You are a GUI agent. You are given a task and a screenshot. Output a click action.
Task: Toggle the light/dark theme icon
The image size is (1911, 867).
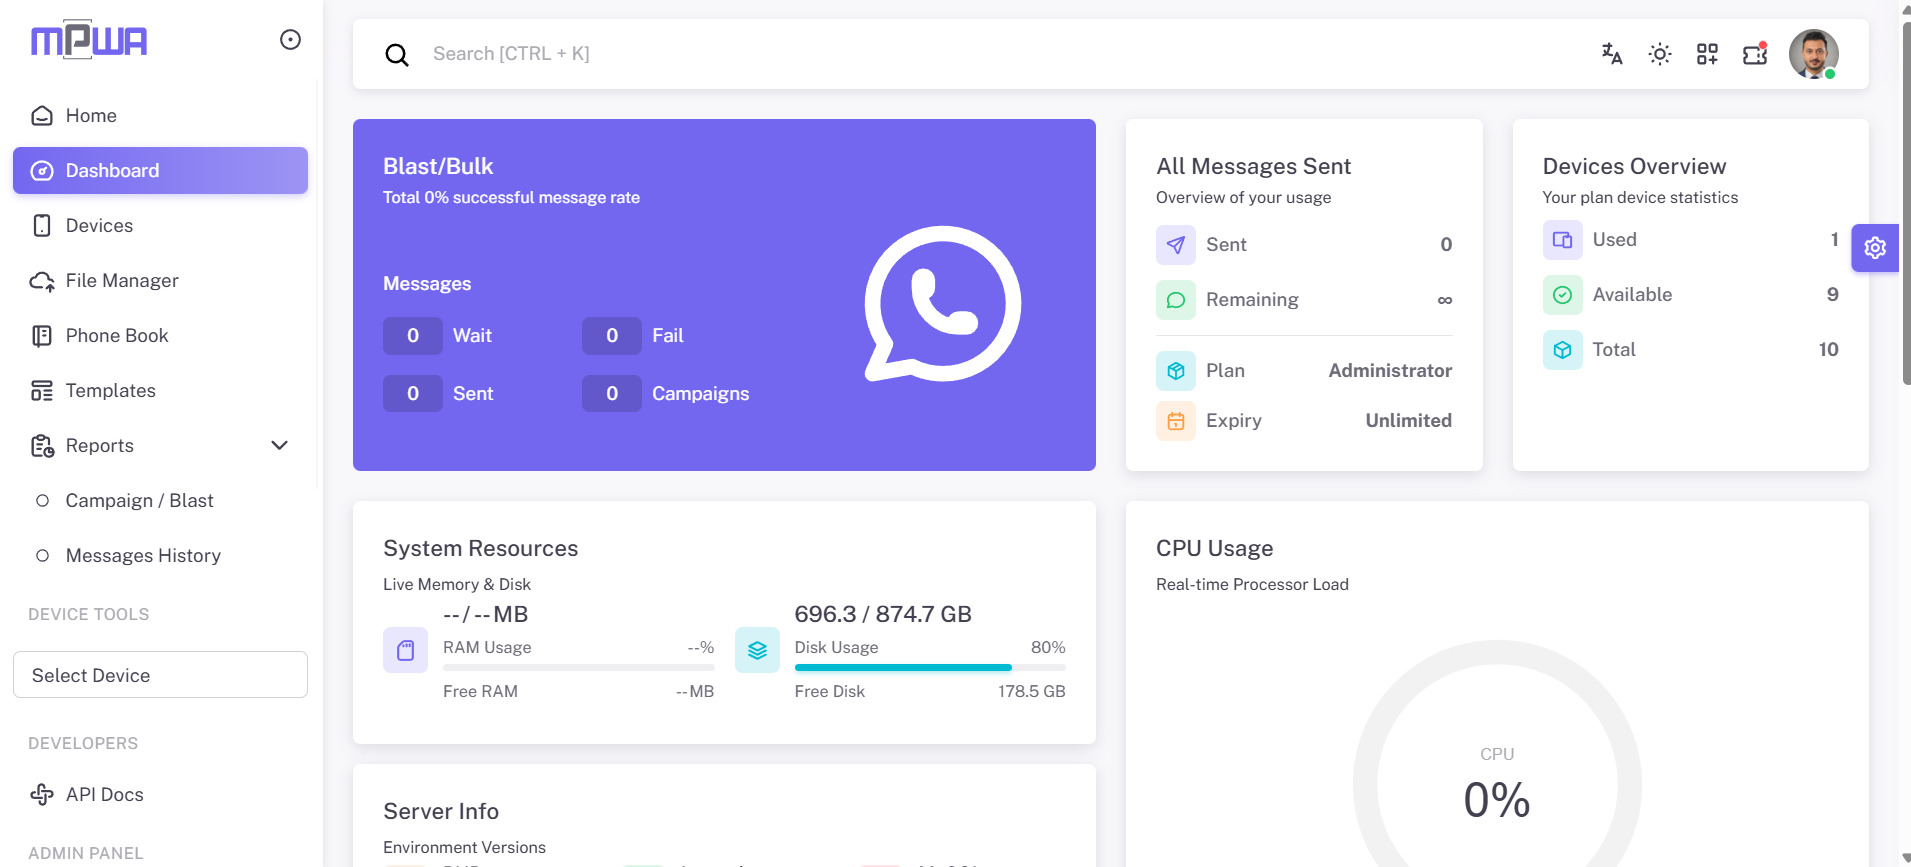(1659, 54)
